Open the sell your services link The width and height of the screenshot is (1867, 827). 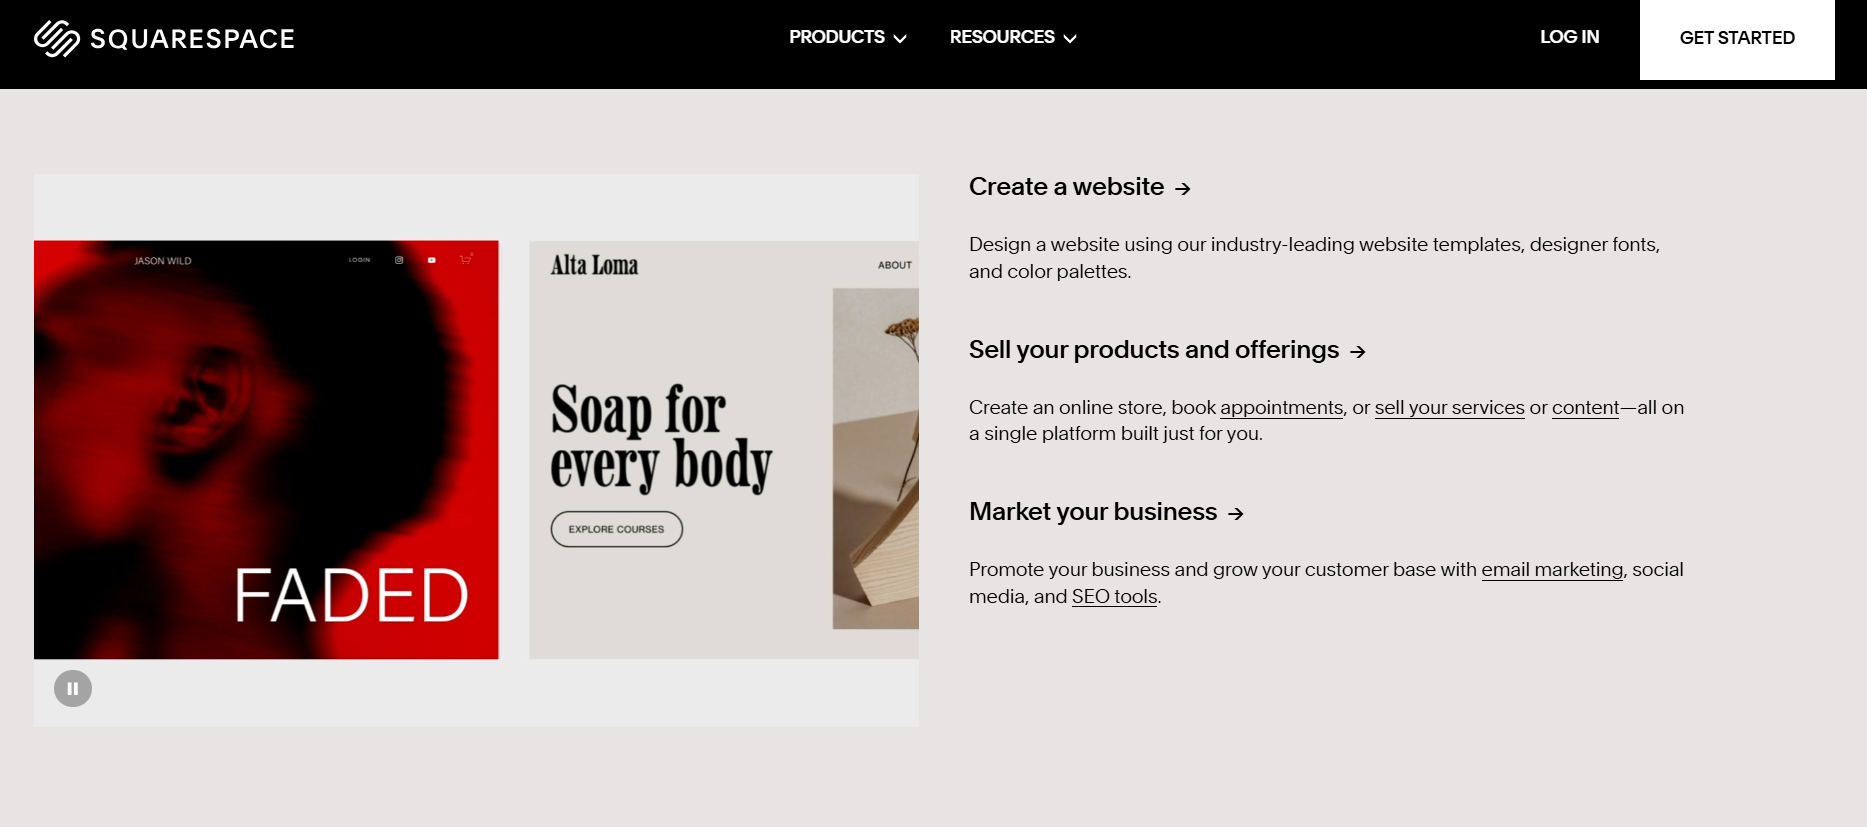click(x=1449, y=407)
